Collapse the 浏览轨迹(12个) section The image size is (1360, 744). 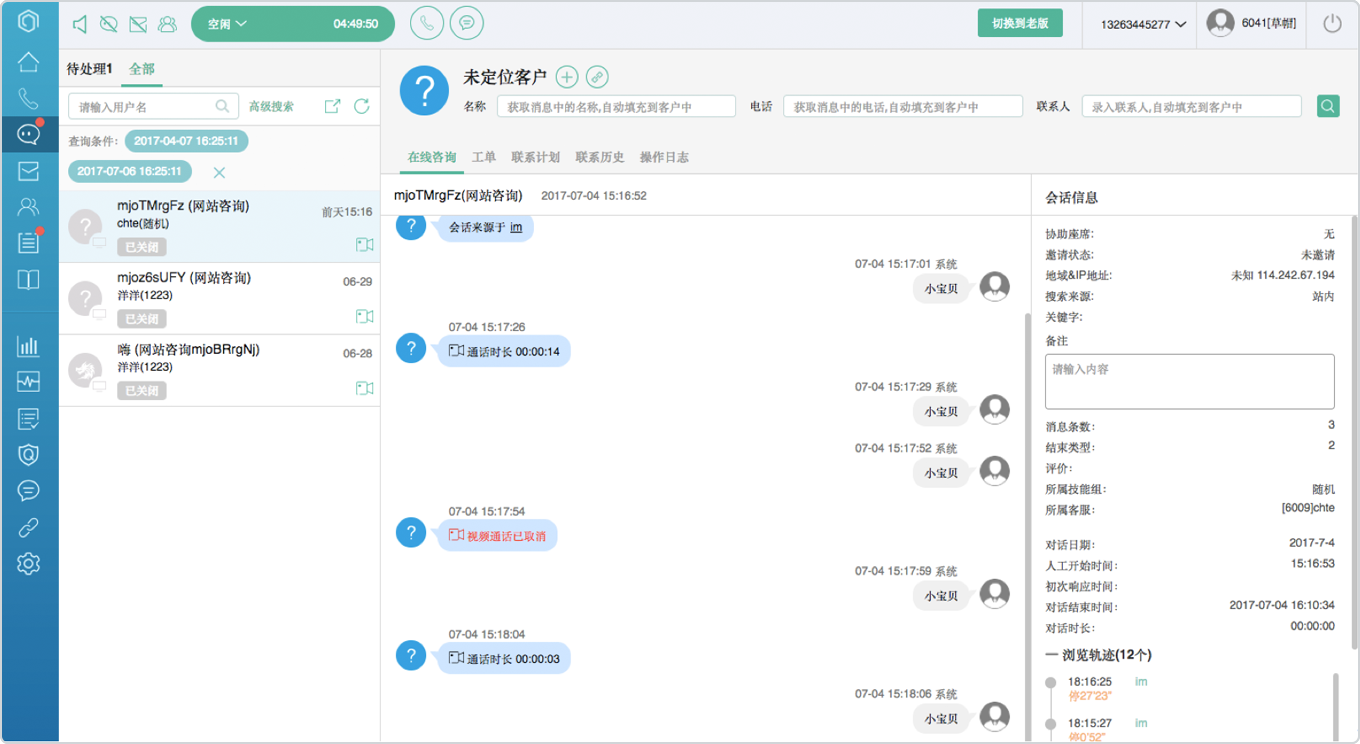point(1051,655)
